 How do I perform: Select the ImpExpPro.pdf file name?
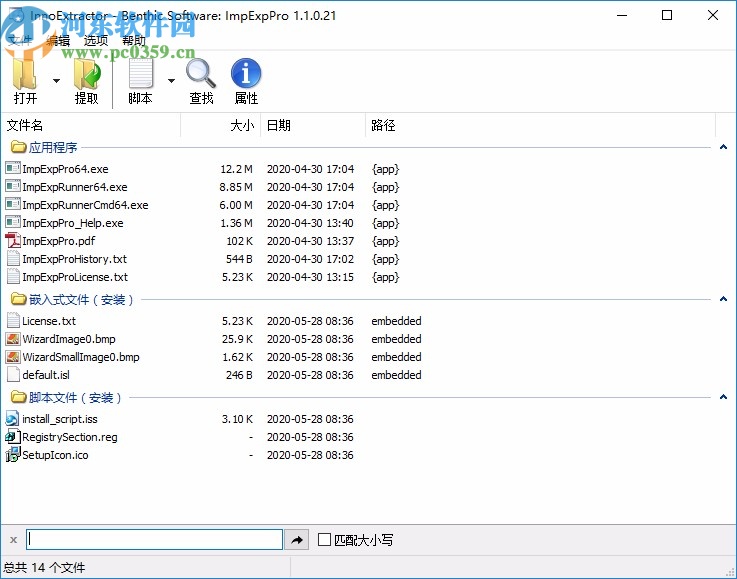pos(59,241)
